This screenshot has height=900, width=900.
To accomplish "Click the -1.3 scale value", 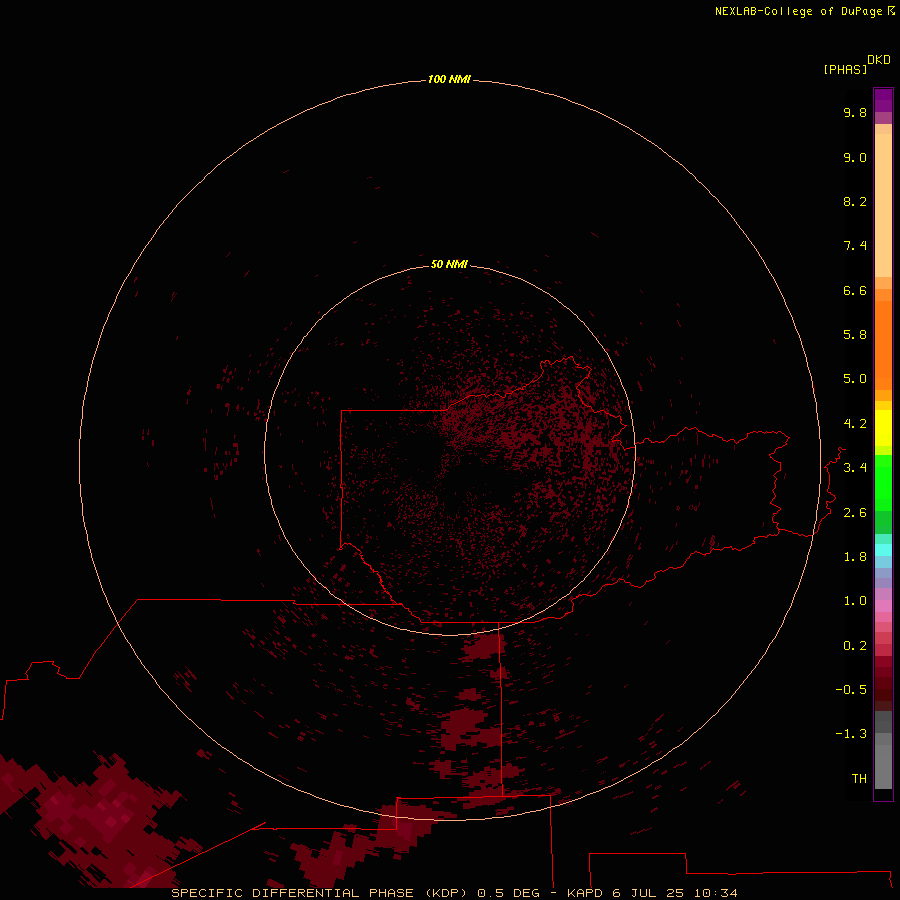I will pos(851,735).
